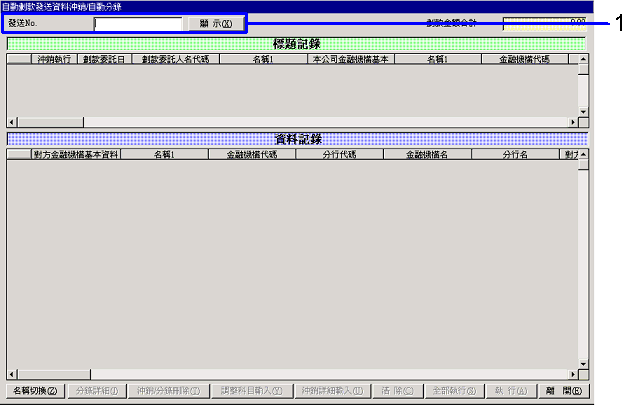Click the 名稱切換 button
626x407 pixels.
[x=35, y=390]
